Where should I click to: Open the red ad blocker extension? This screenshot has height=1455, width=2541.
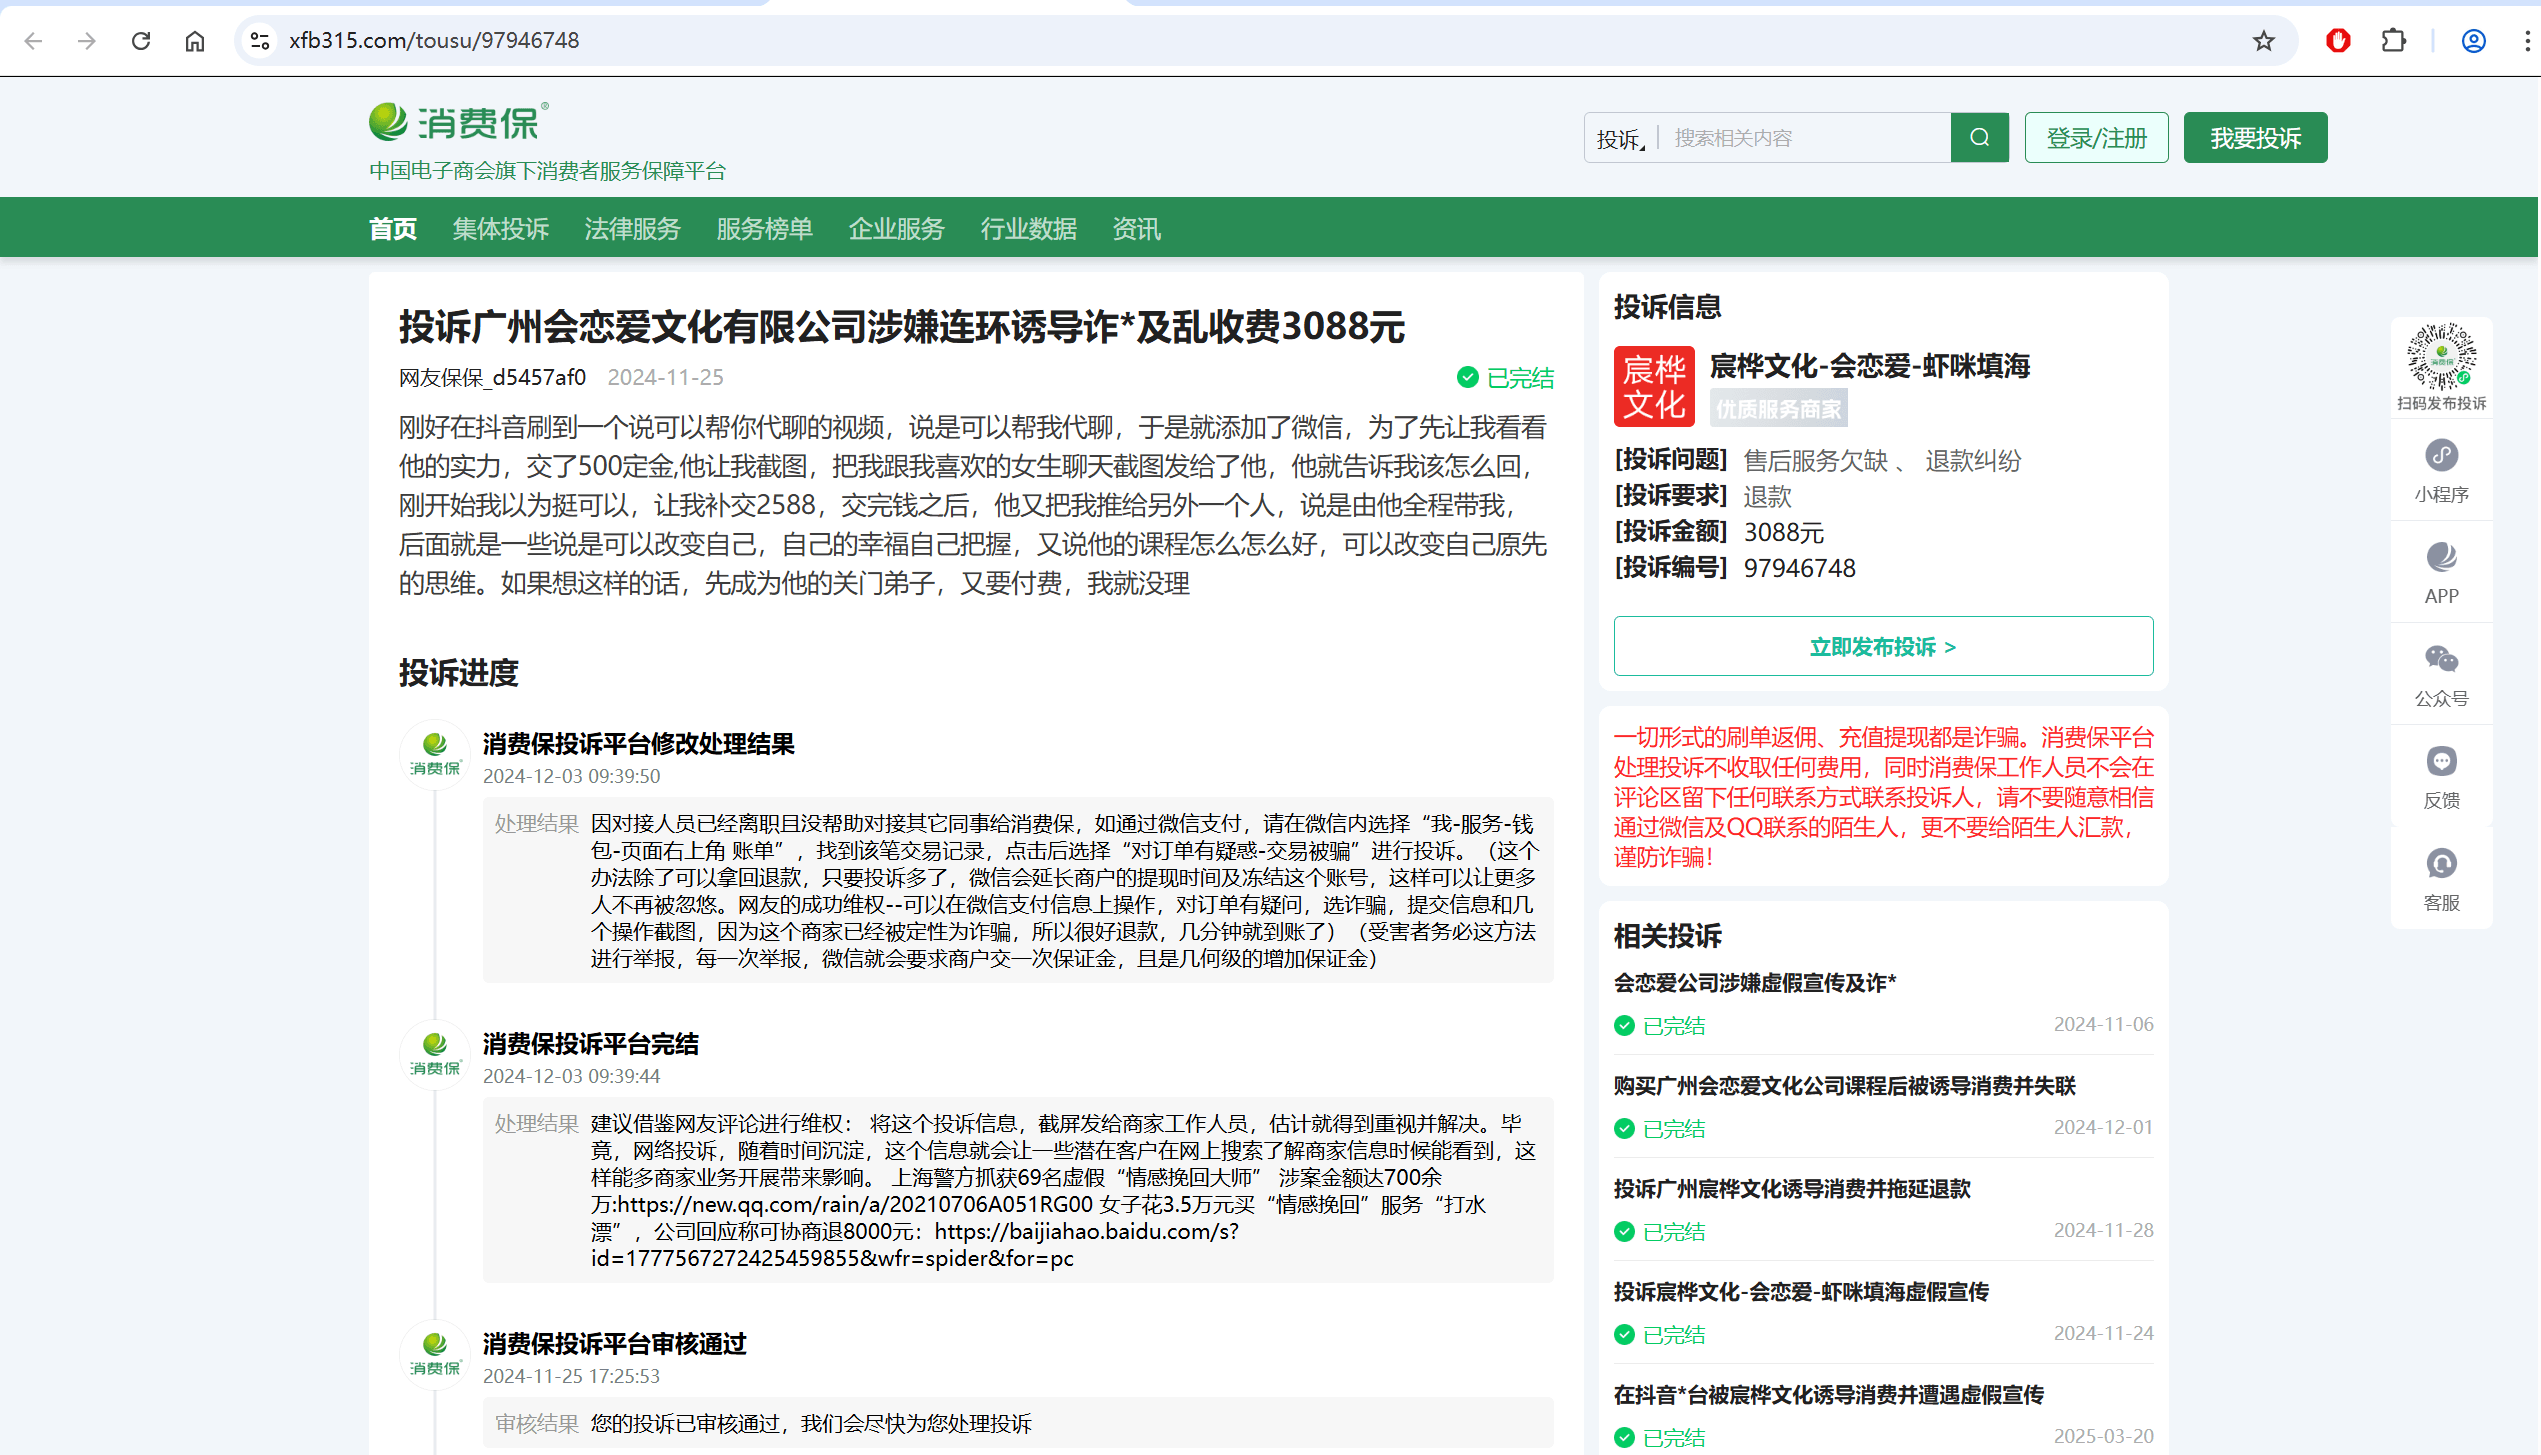[2338, 40]
